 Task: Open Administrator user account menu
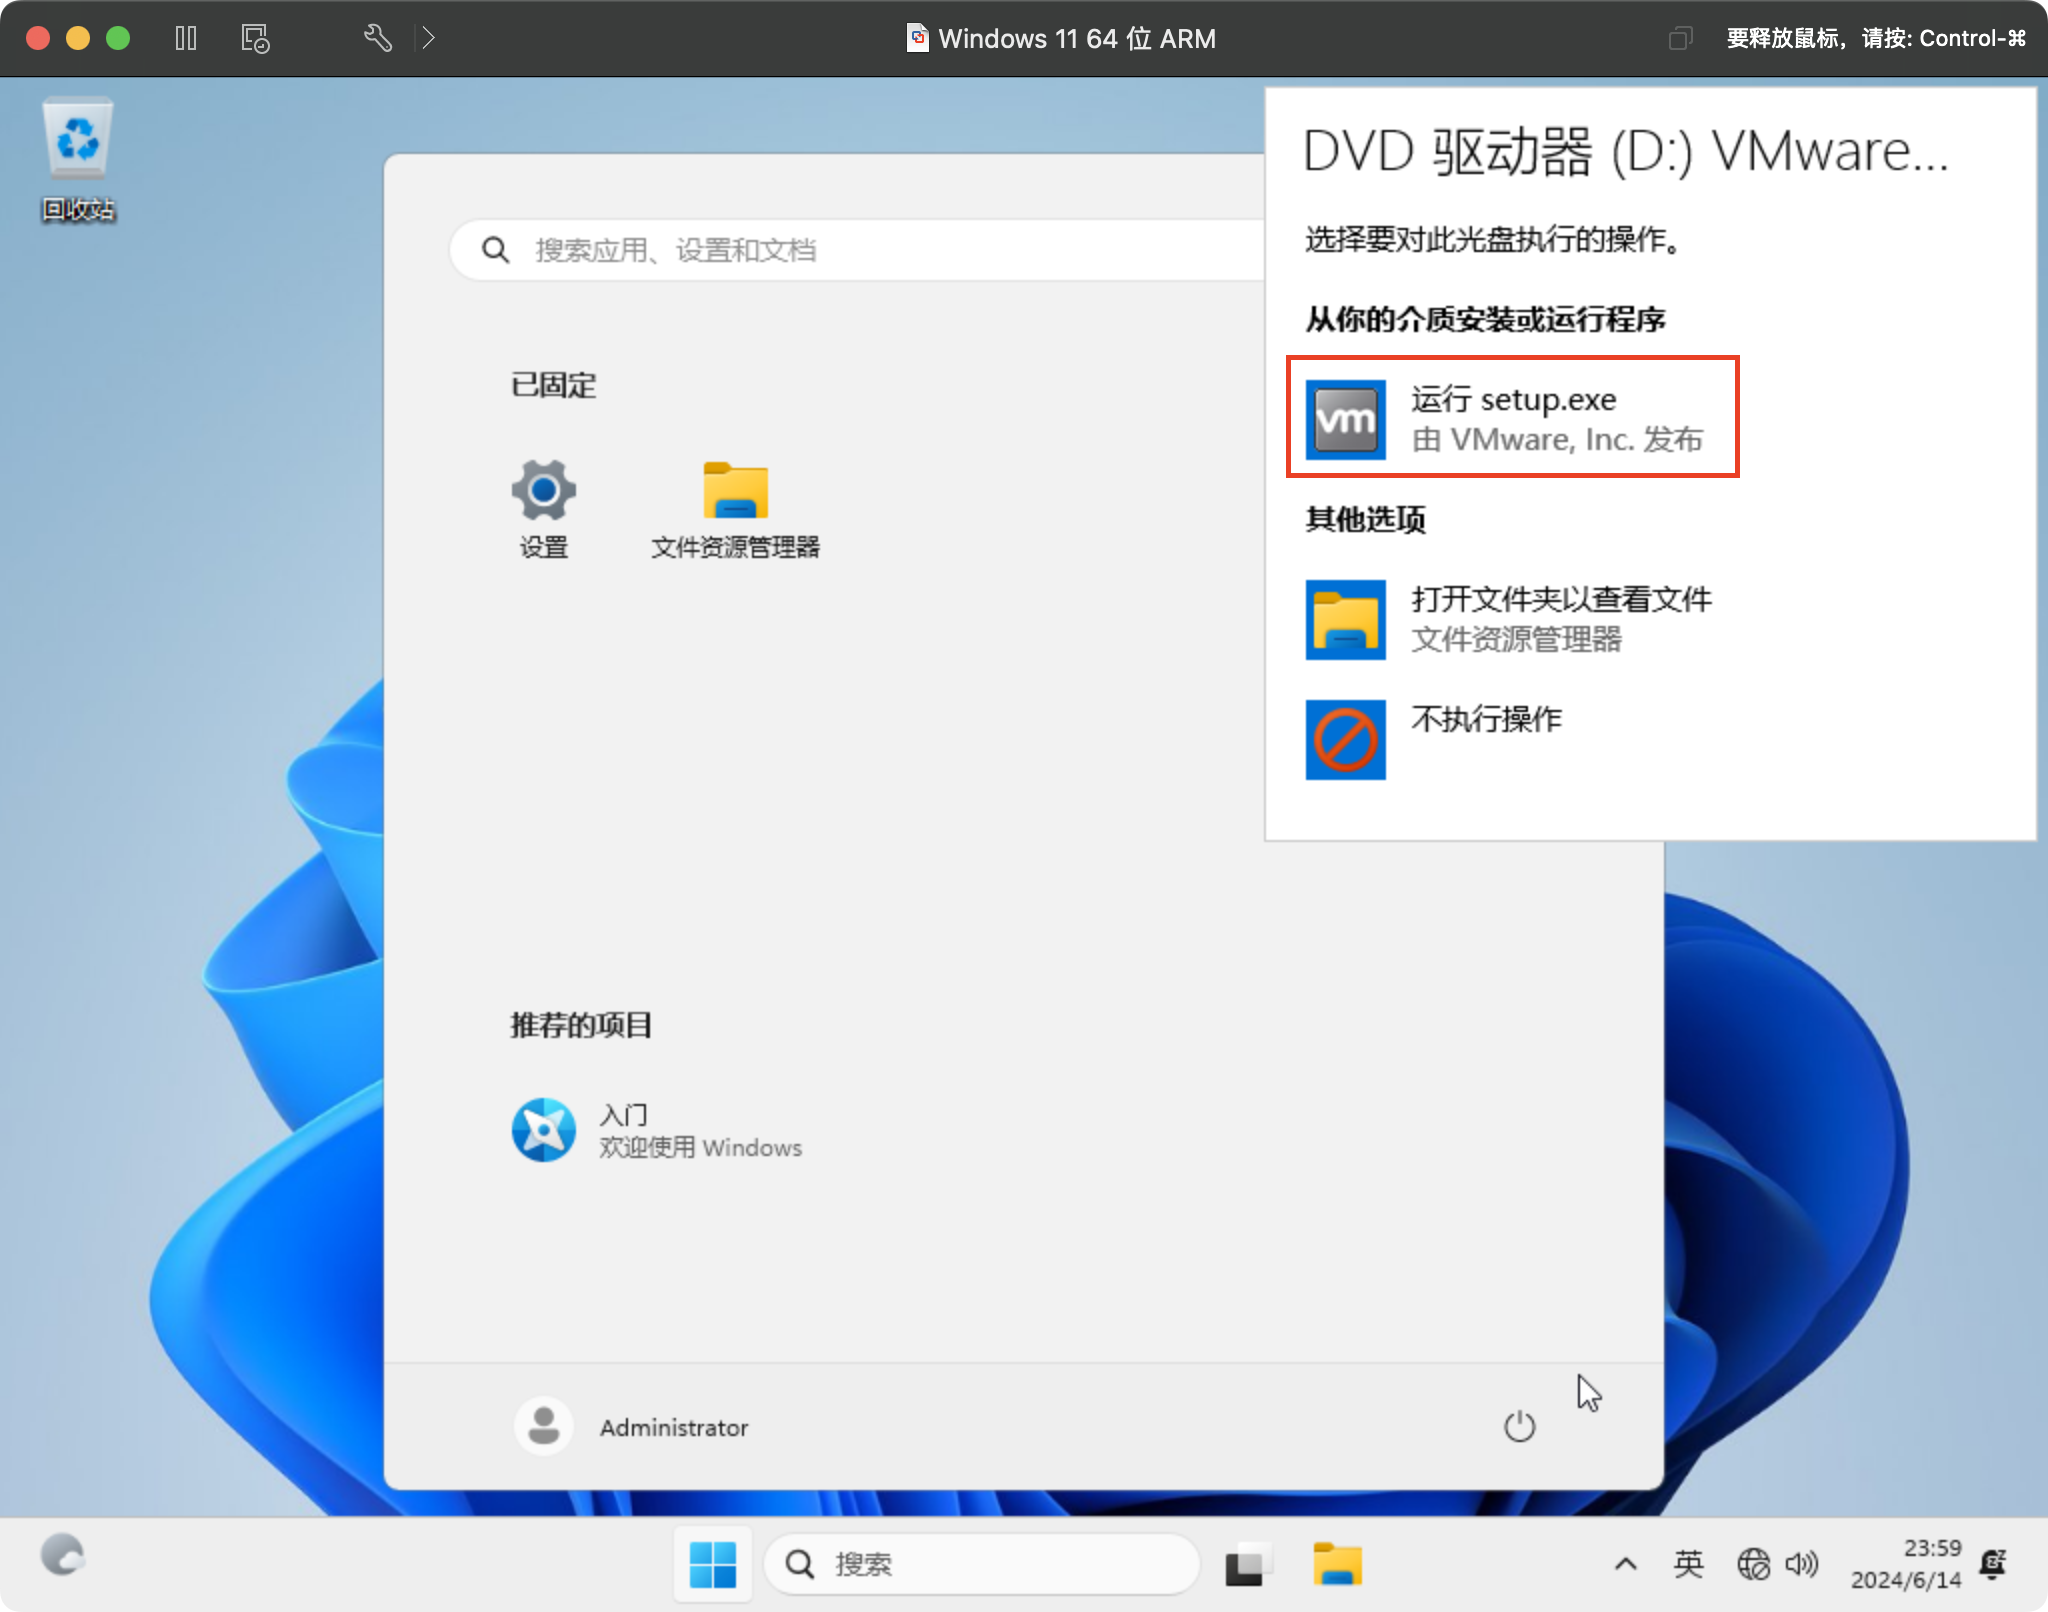[x=632, y=1426]
